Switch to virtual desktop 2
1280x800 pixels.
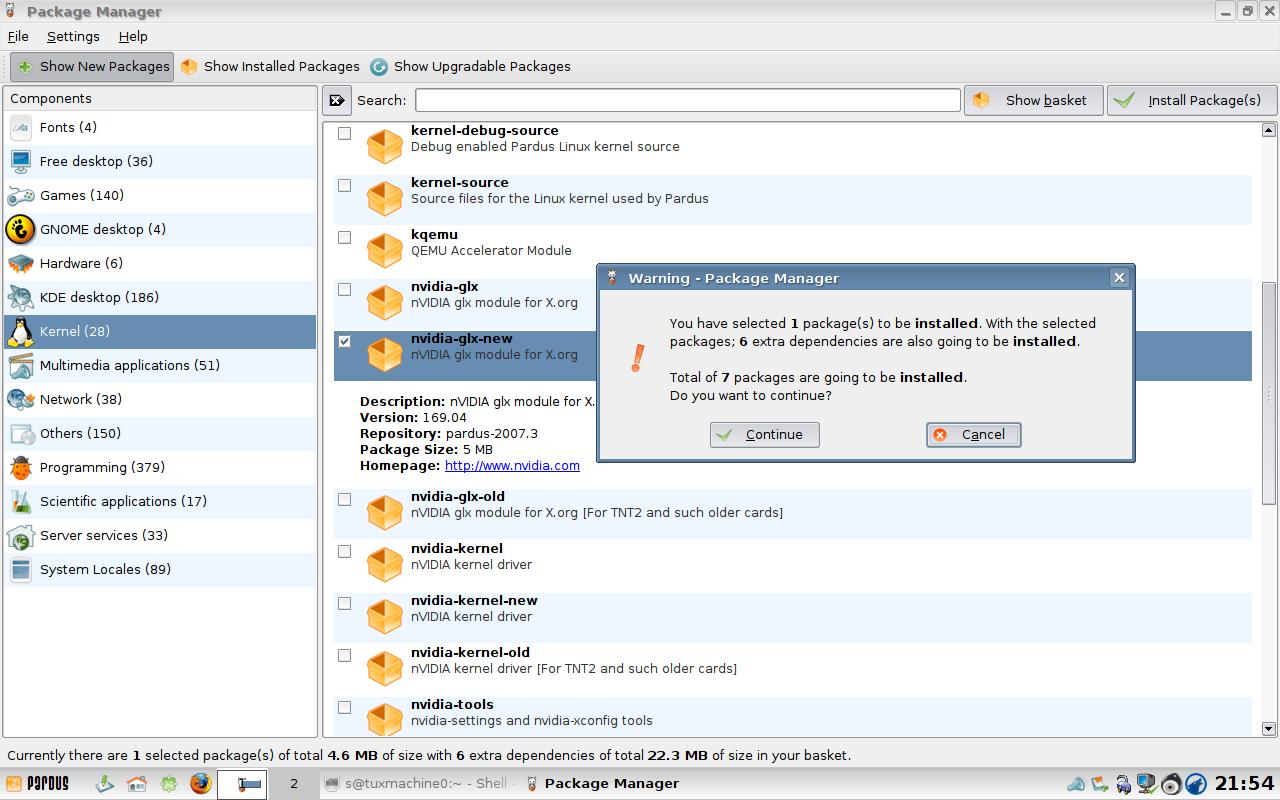293,784
